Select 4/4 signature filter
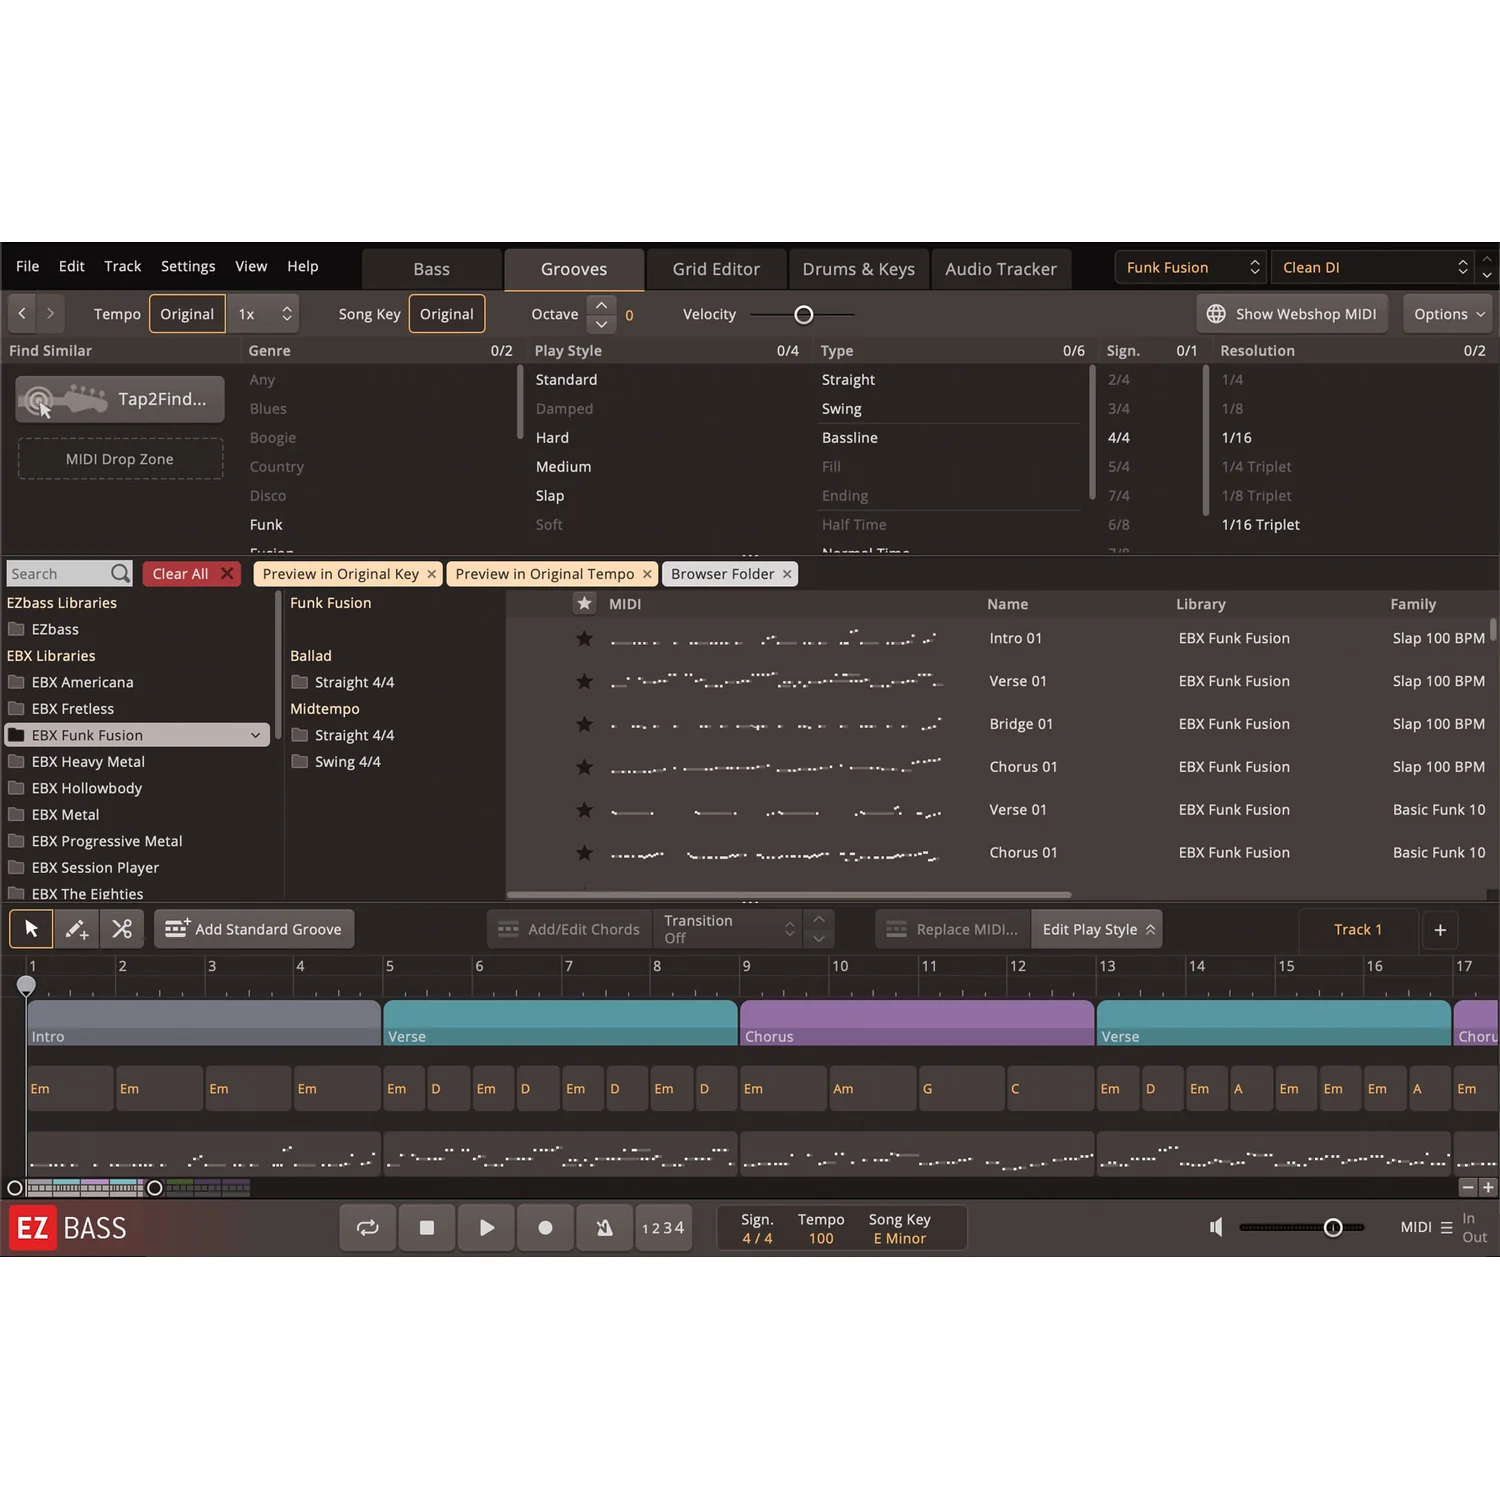 1119,438
